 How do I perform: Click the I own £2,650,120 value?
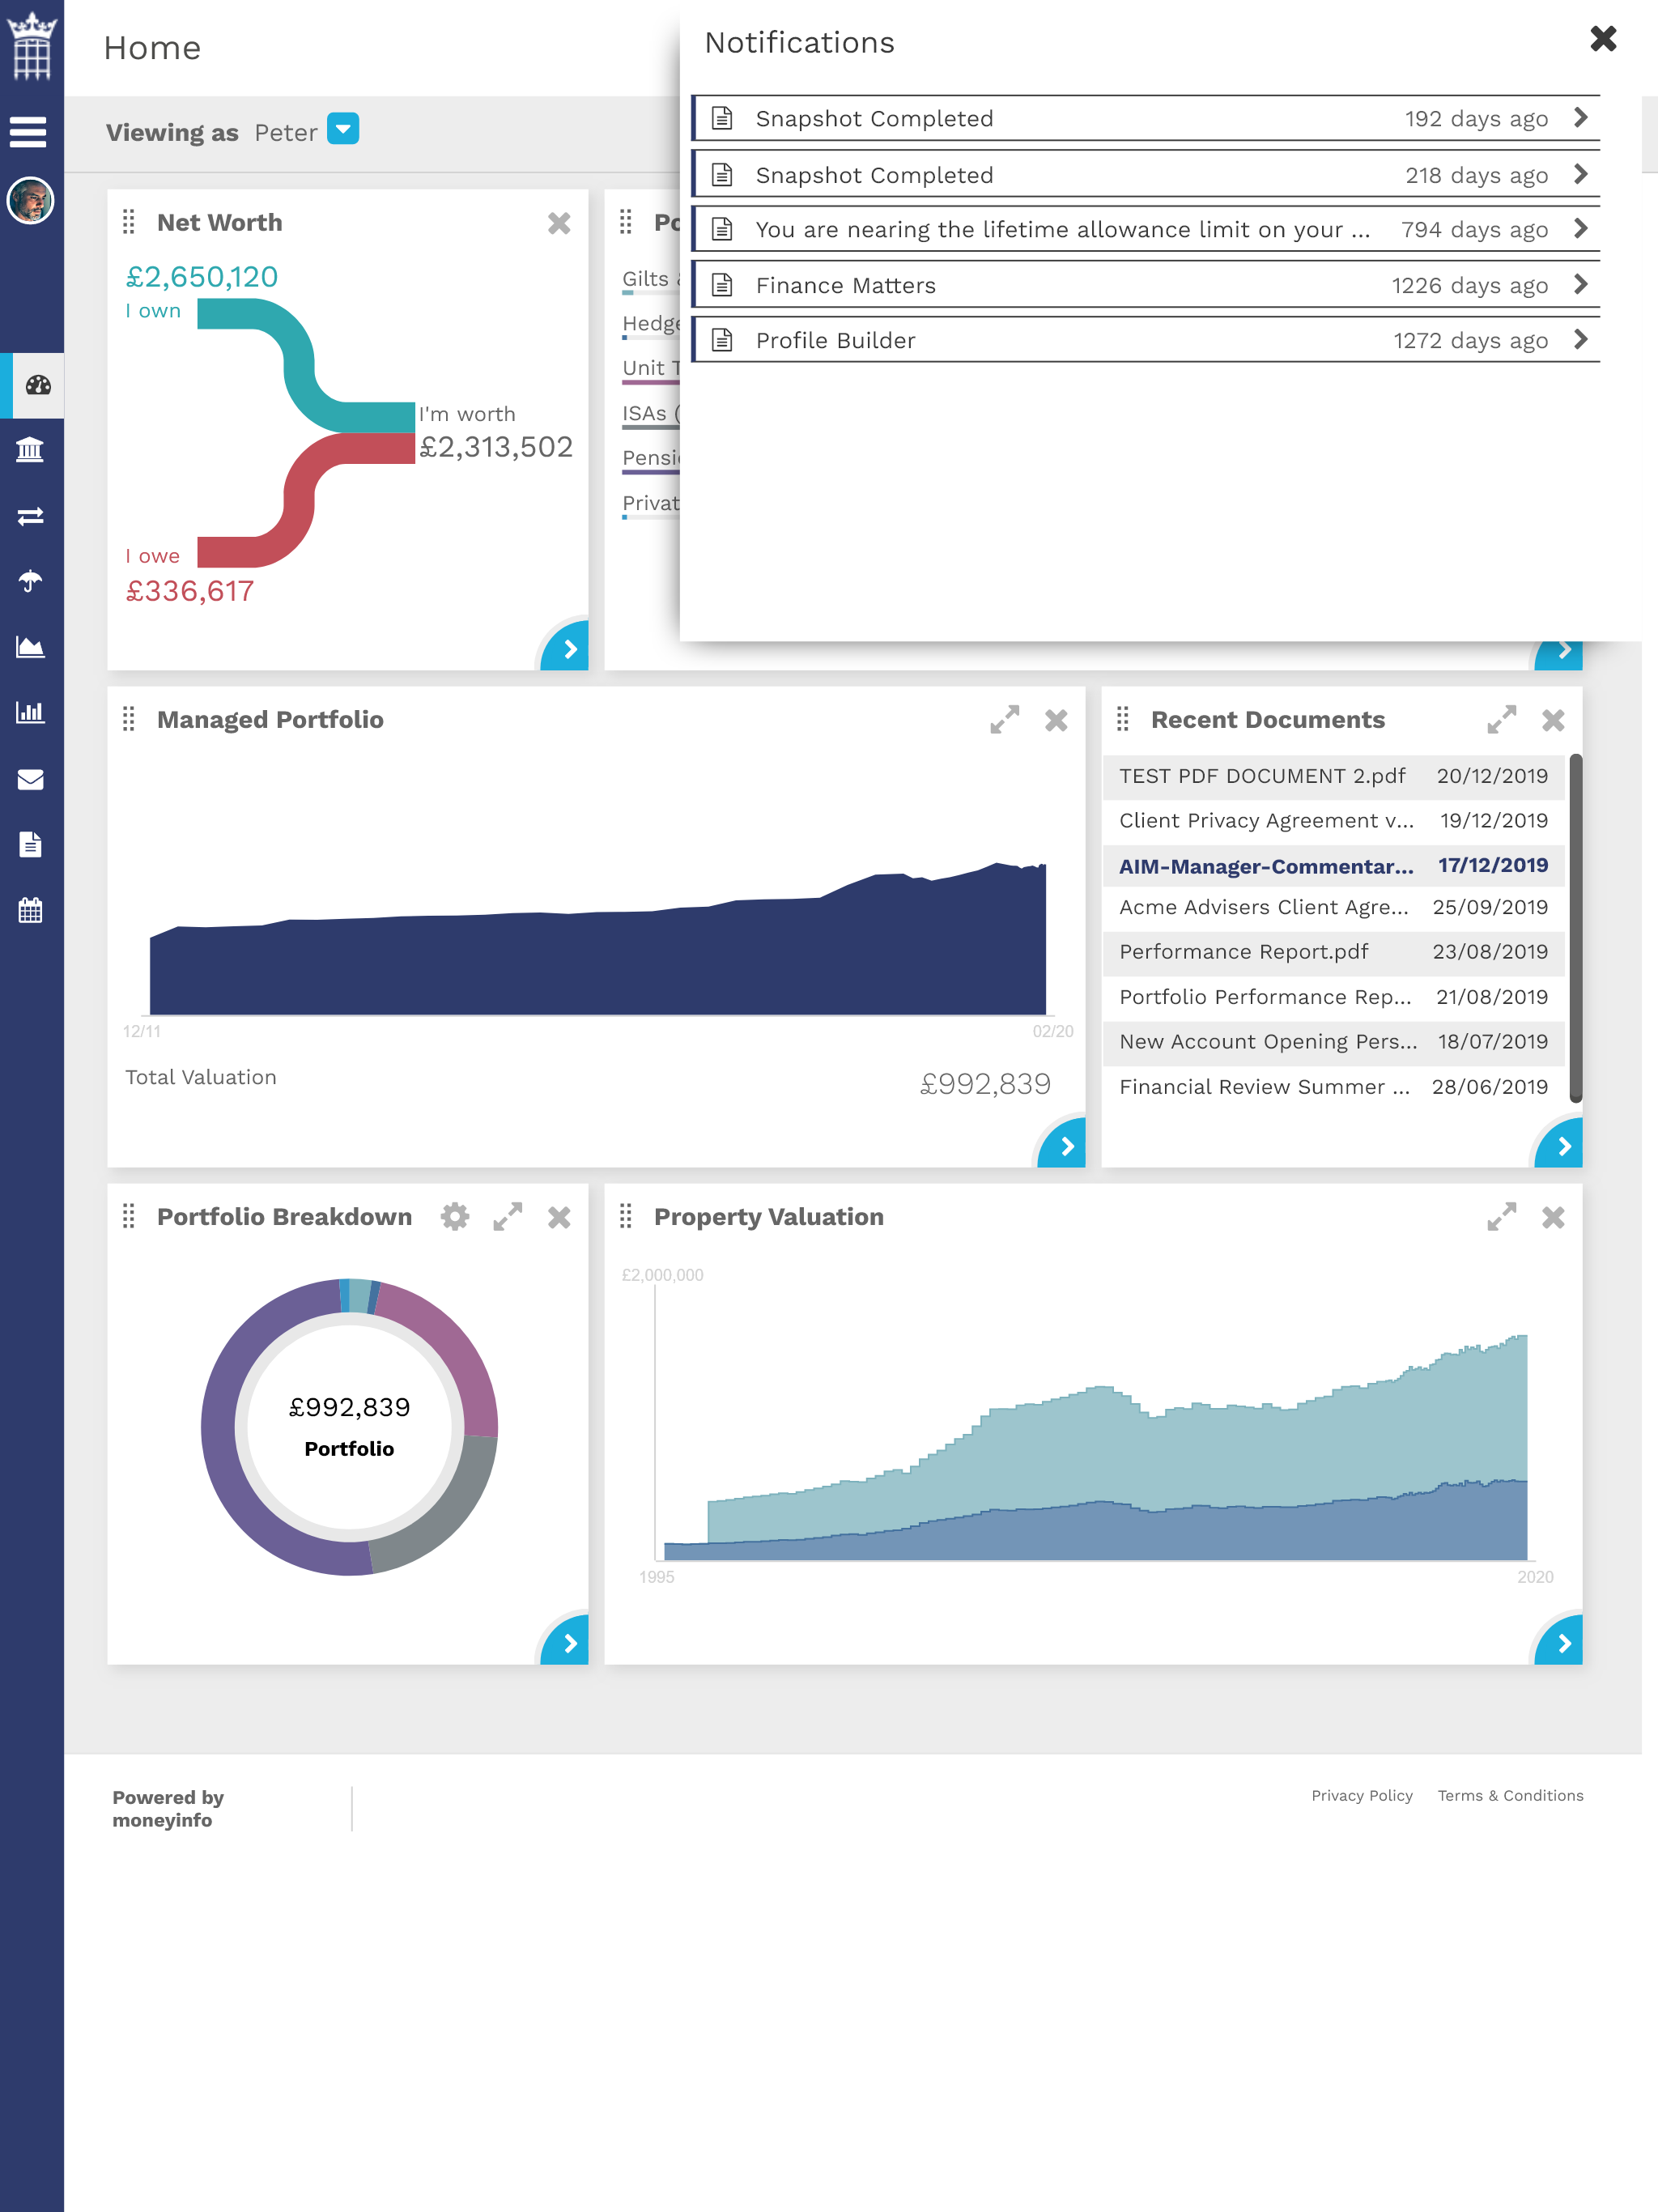pyautogui.click(x=202, y=277)
